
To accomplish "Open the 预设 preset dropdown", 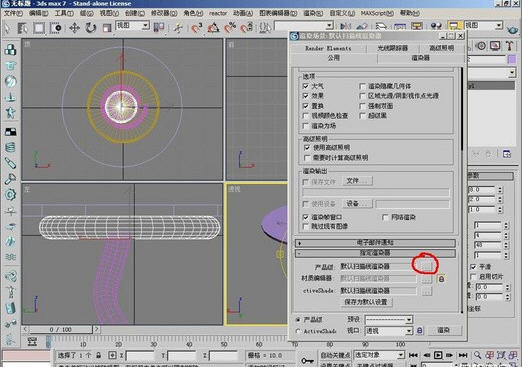I will pos(389,320).
